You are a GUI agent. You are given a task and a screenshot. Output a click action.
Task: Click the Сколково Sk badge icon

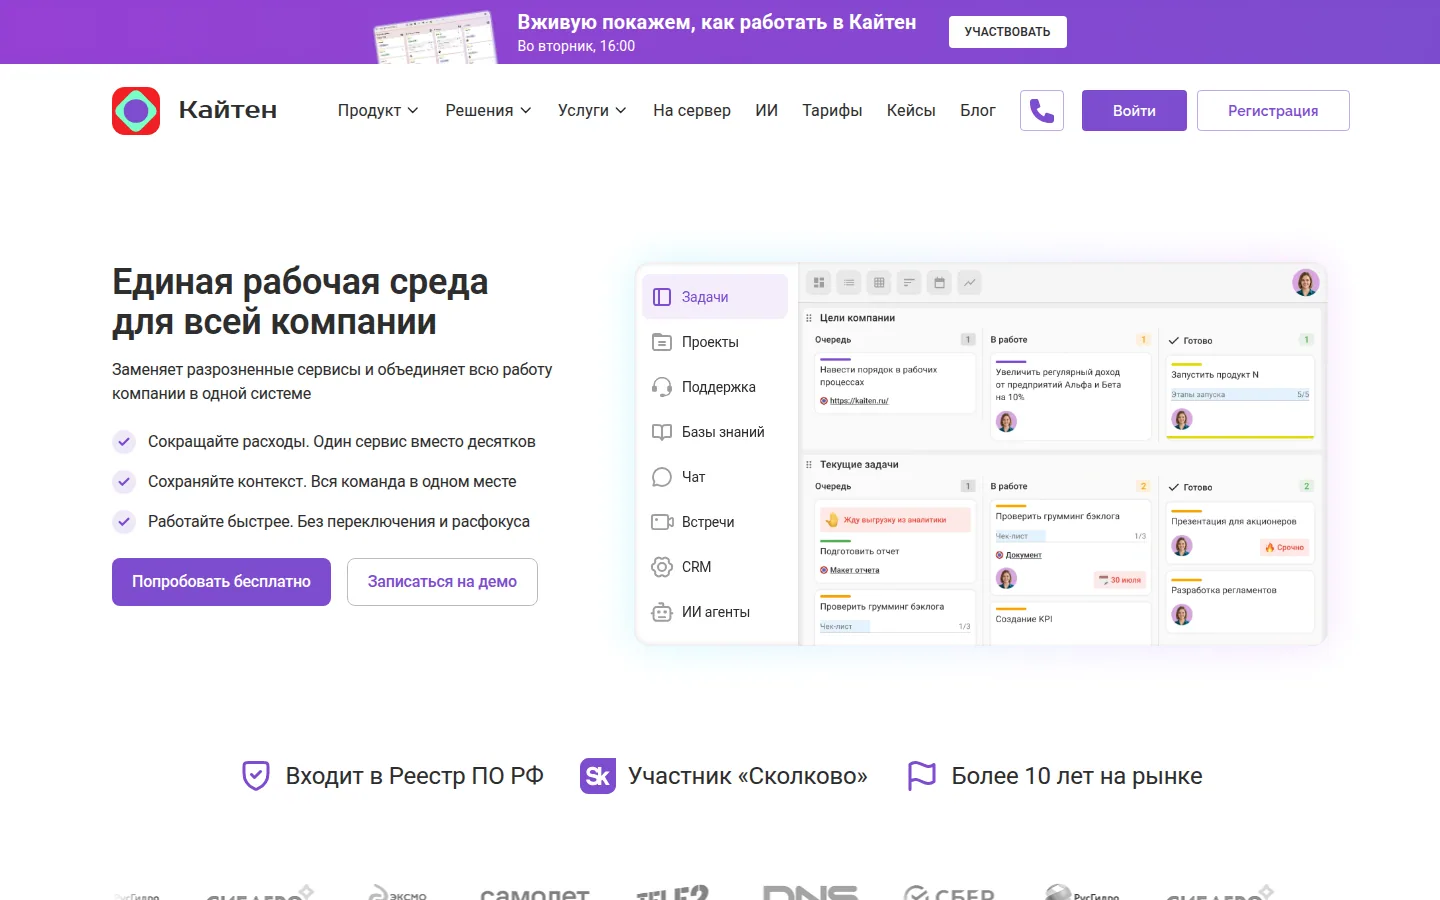(598, 776)
